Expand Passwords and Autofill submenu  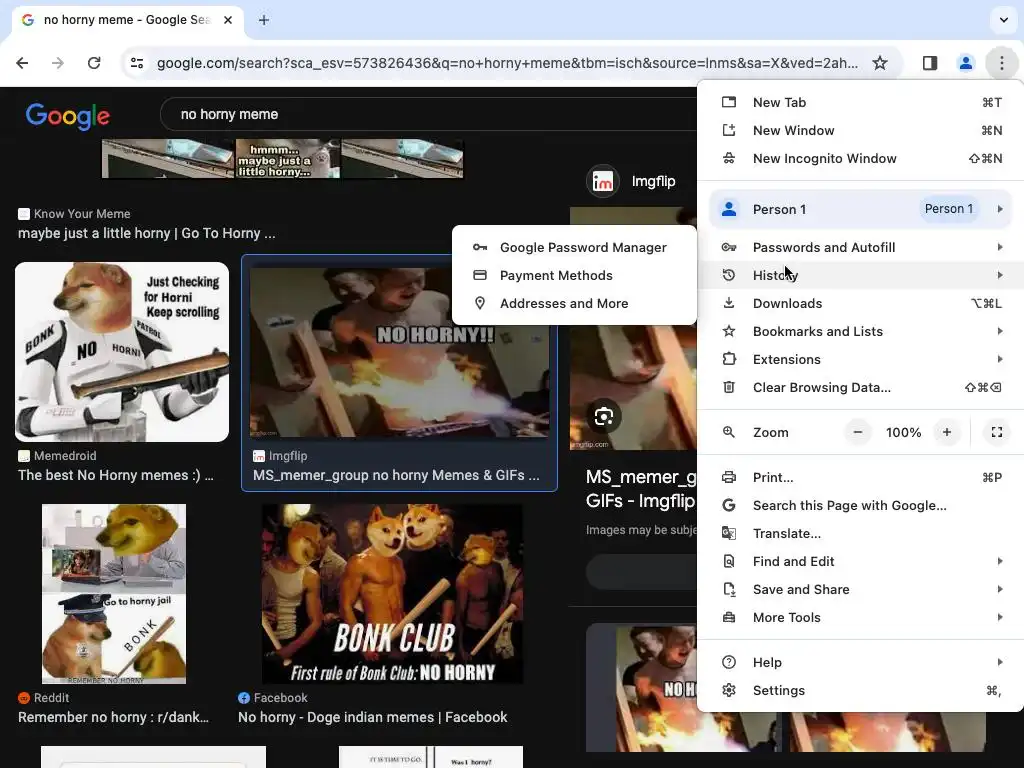click(861, 248)
